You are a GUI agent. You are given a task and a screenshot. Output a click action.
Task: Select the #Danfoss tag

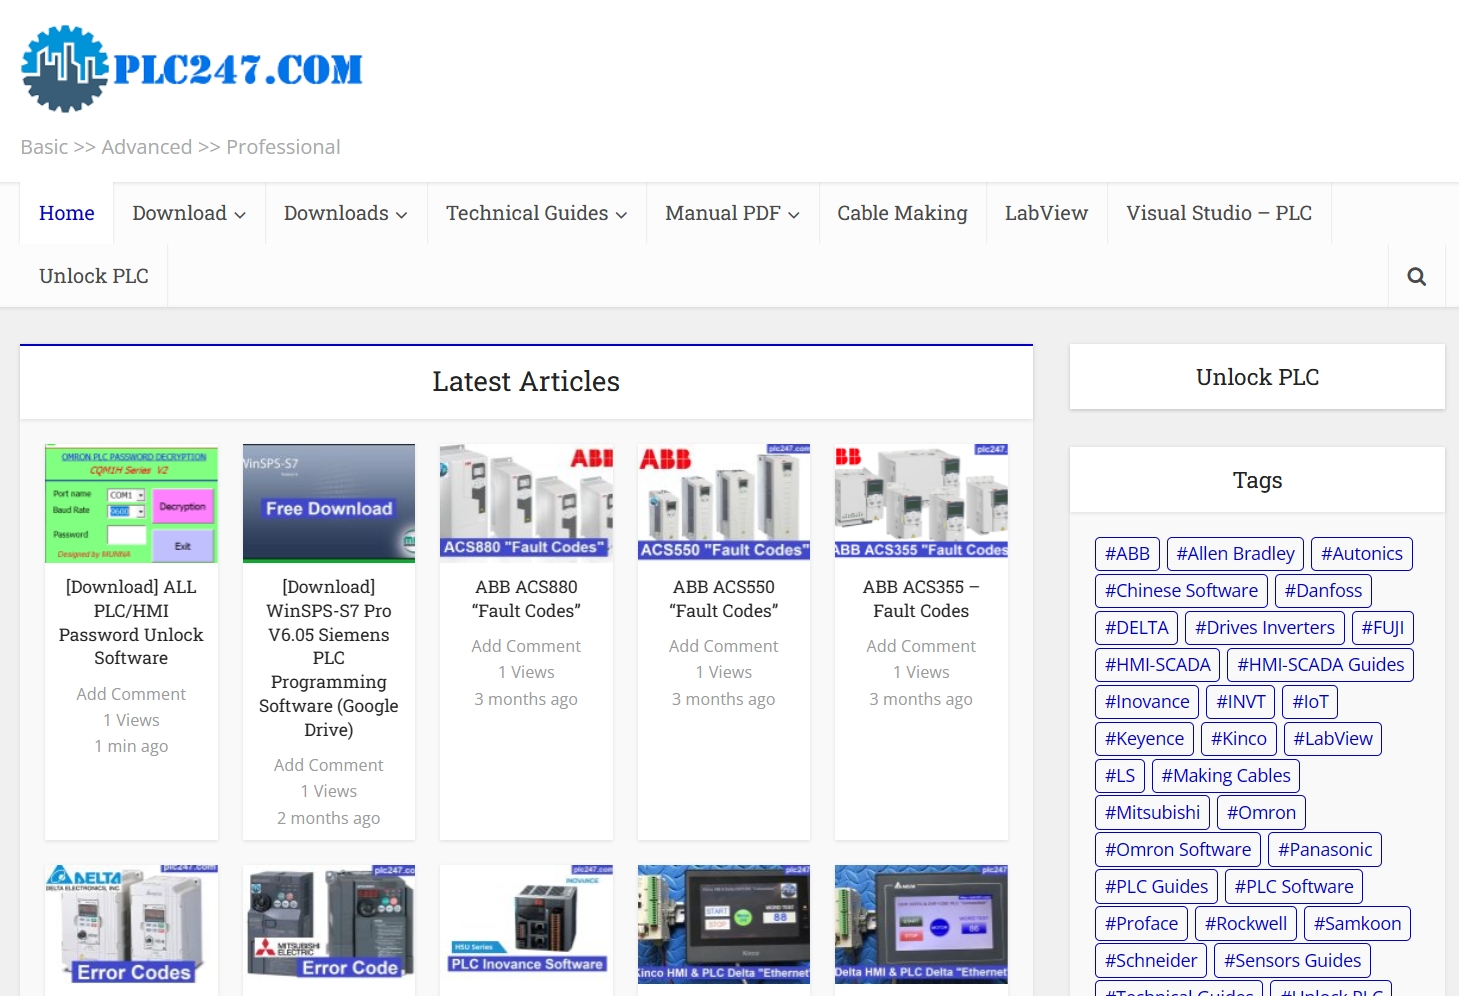tap(1323, 591)
